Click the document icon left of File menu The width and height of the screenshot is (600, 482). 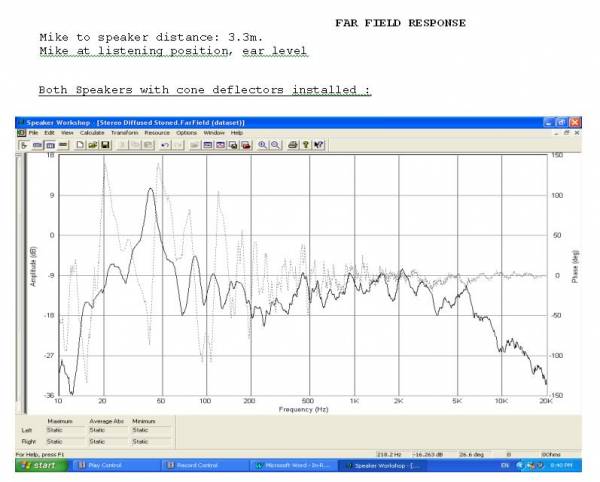pyautogui.click(x=21, y=133)
